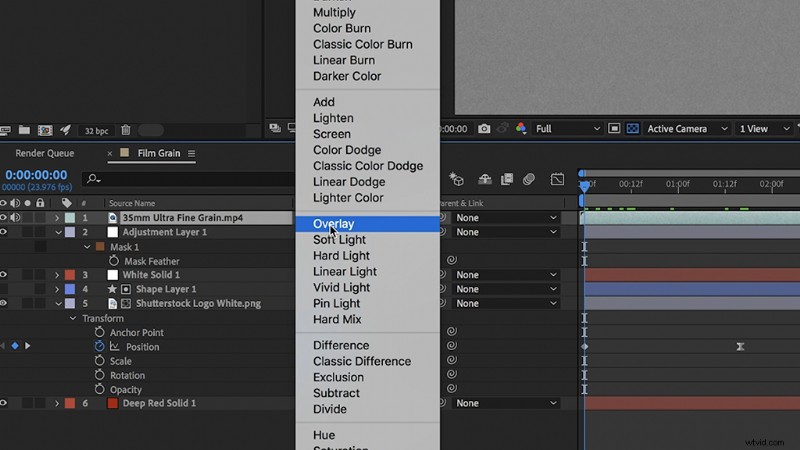Hide the Deep Red Solid 1 layer

coord(4,403)
